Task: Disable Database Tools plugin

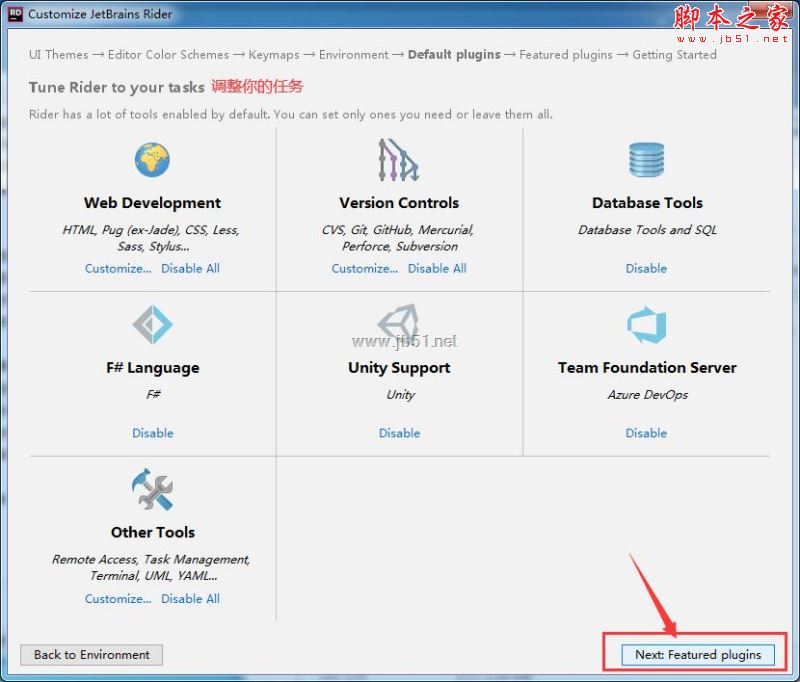Action: pos(646,268)
